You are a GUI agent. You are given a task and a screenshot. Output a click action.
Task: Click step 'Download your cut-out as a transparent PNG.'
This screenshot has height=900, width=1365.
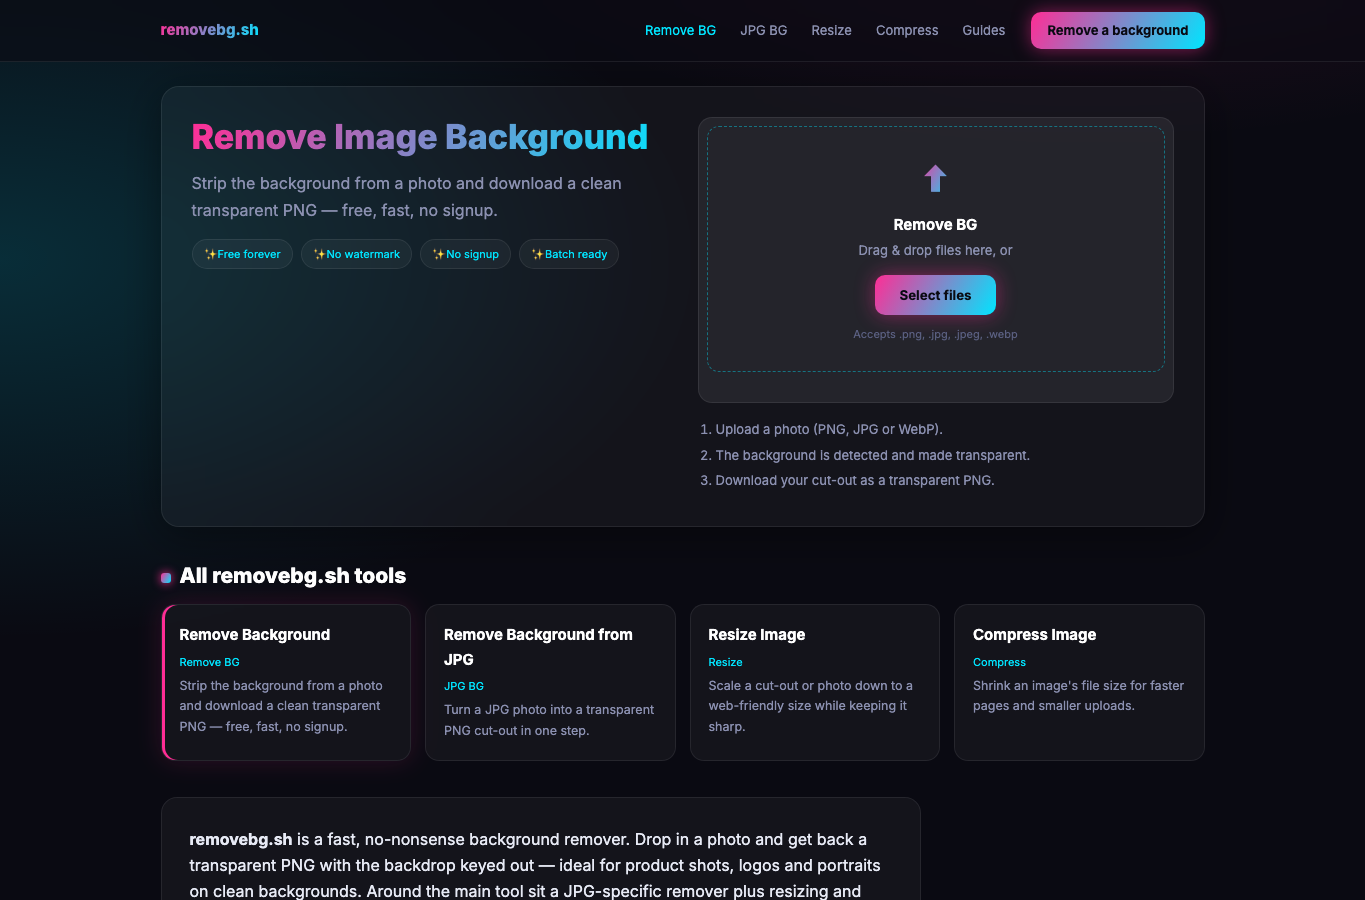pyautogui.click(x=855, y=480)
